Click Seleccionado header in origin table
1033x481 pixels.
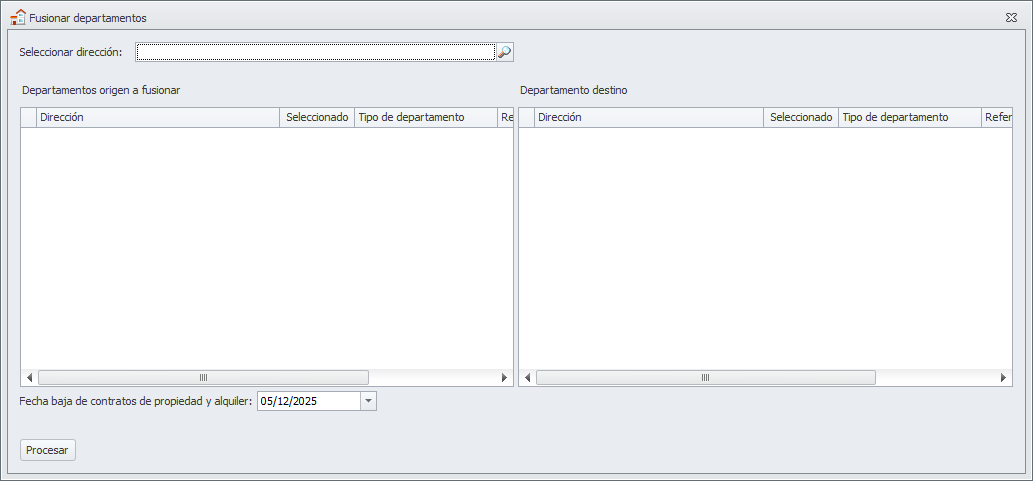(318, 117)
